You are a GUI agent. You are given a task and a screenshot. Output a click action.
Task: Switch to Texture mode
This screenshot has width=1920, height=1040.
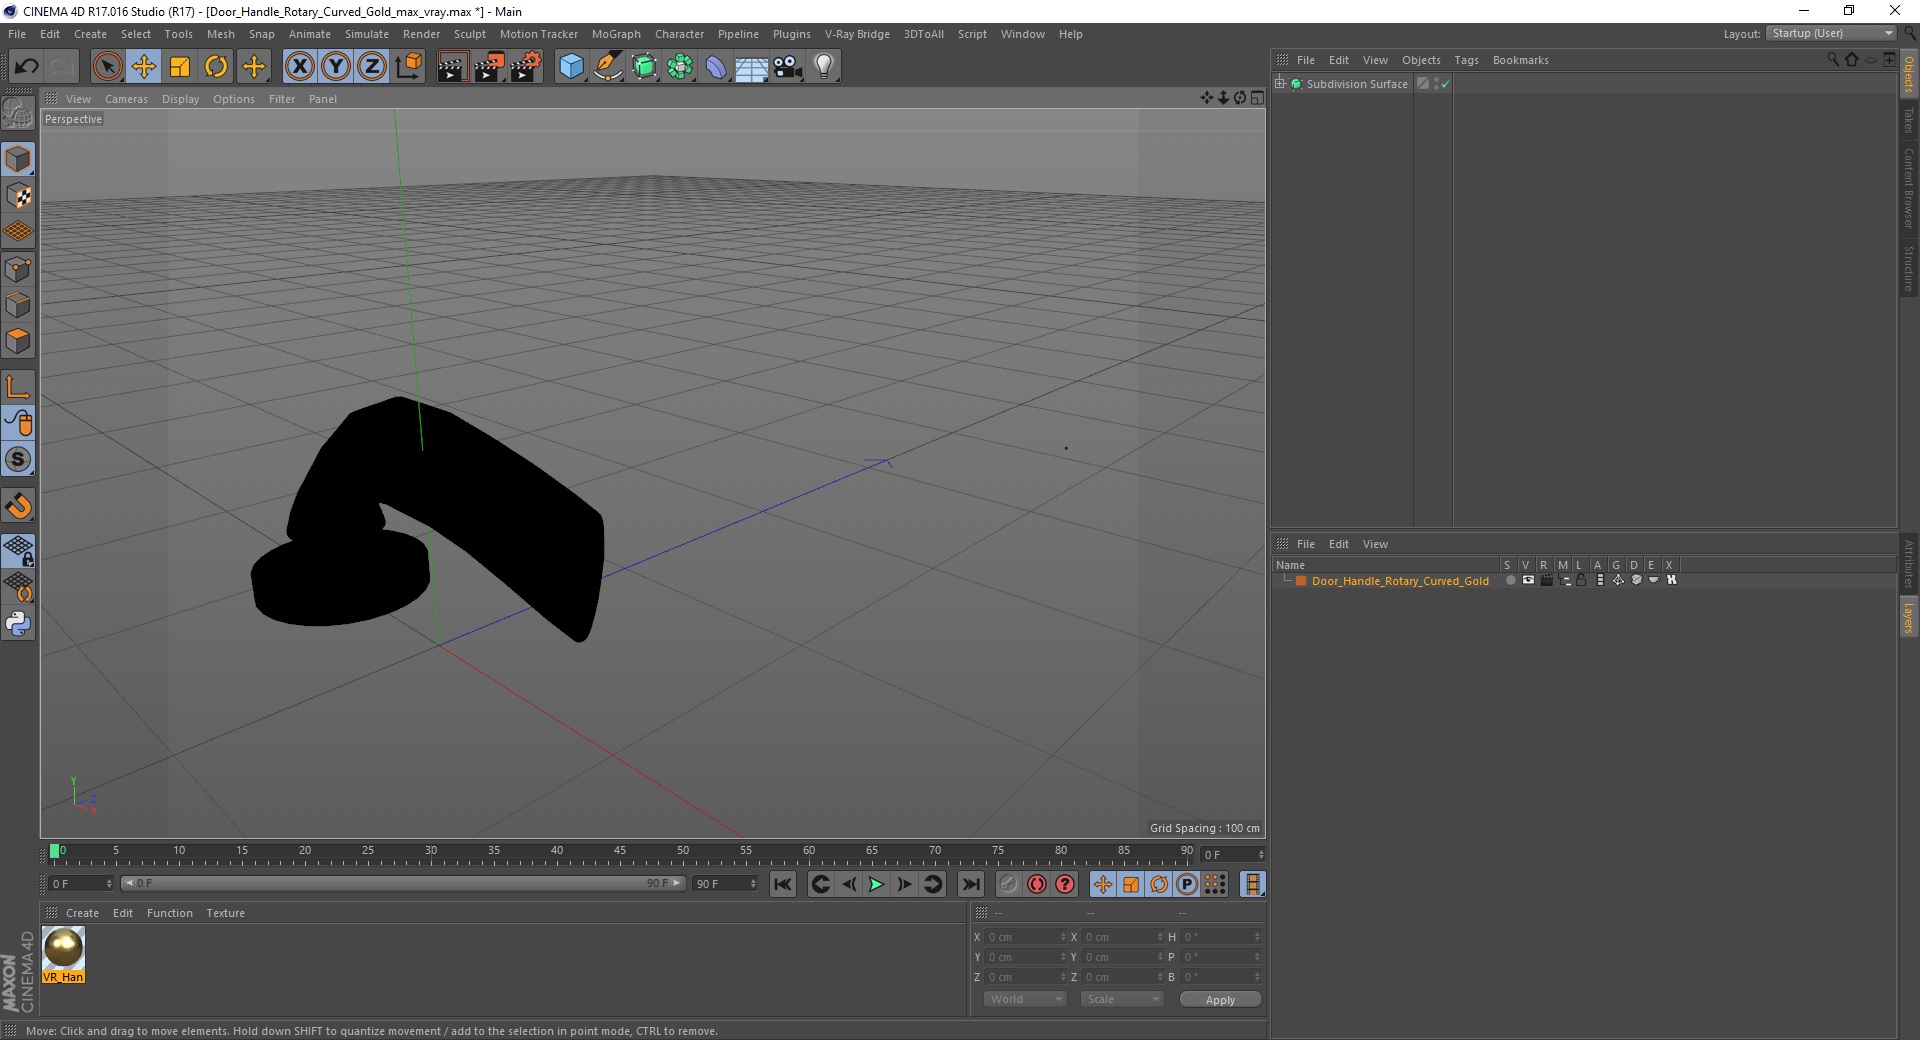[18, 196]
